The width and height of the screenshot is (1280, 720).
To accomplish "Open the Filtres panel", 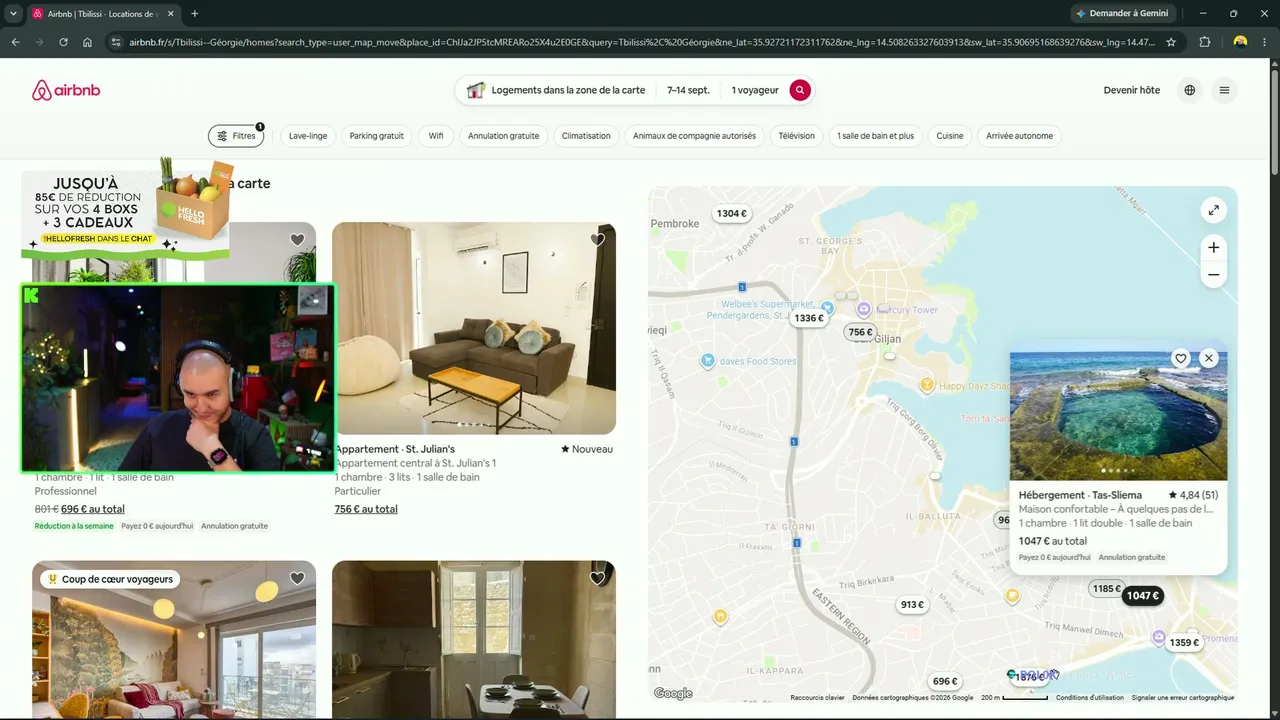I will point(237,136).
